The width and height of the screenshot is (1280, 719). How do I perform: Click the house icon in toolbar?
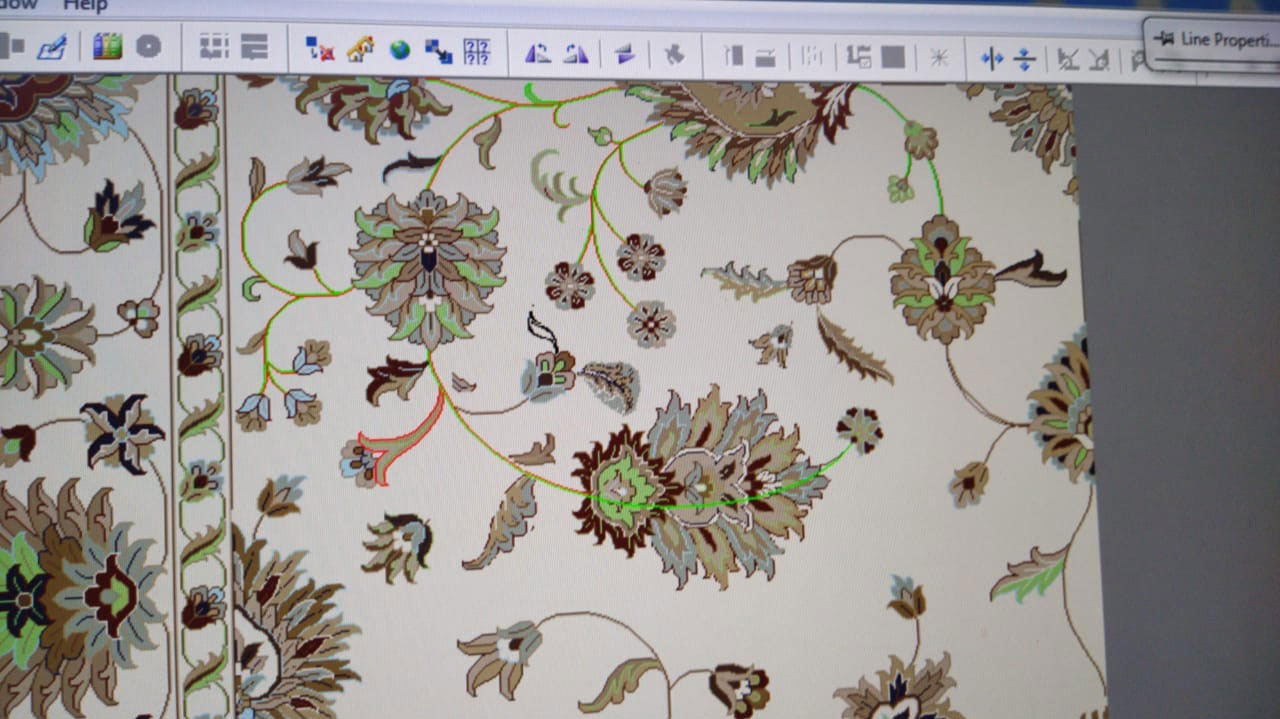coord(360,49)
